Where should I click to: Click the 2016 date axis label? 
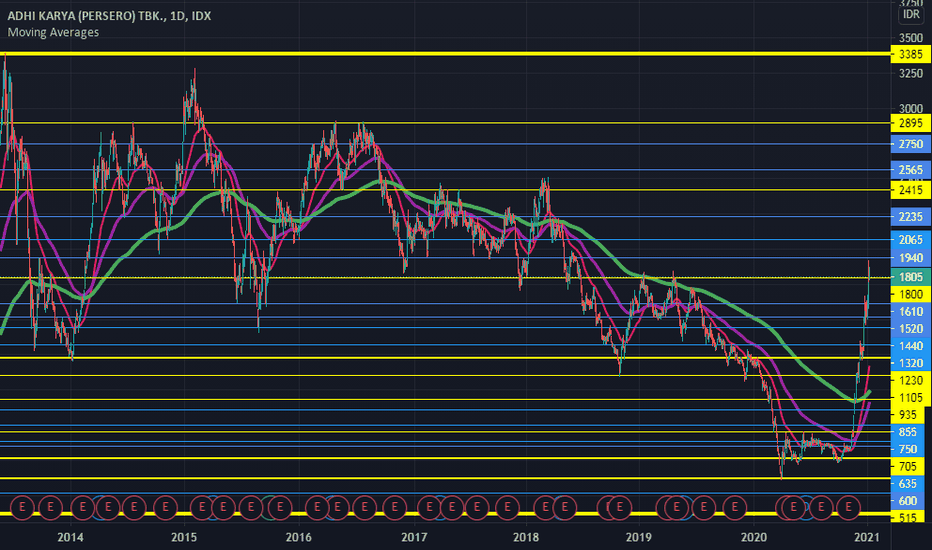(298, 538)
